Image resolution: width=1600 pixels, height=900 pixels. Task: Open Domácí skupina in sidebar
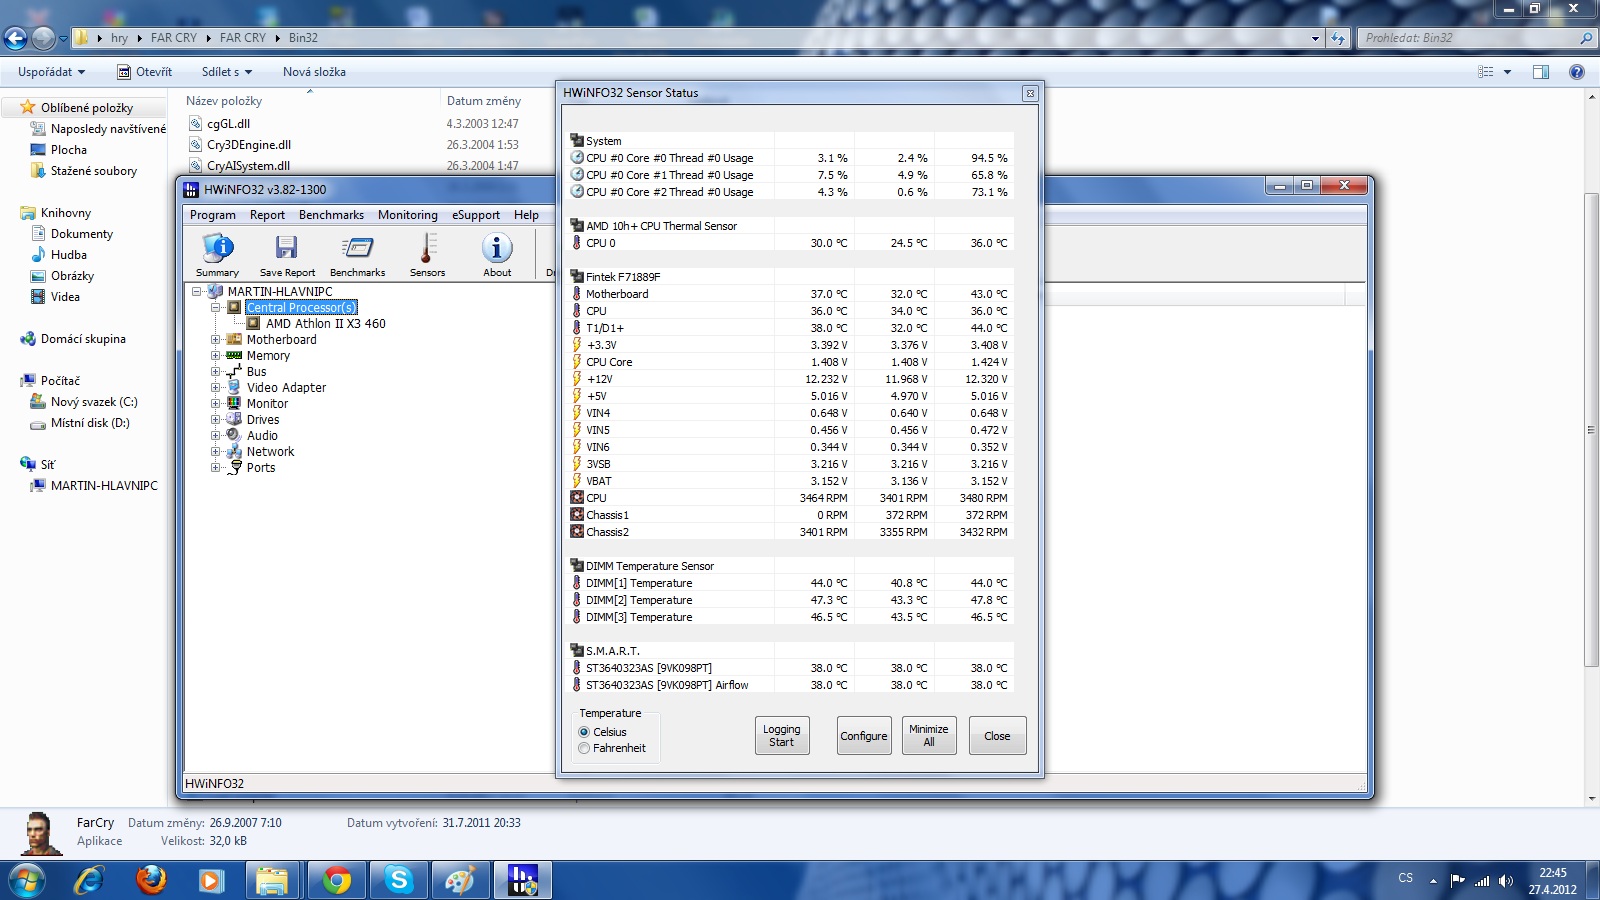tap(83, 339)
